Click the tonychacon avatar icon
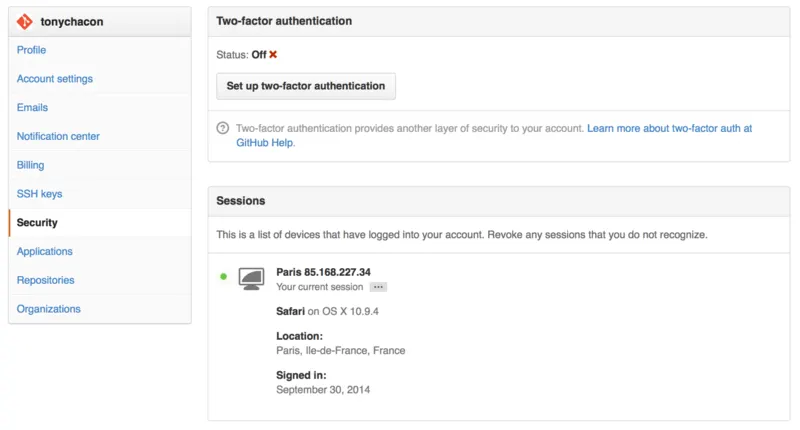 coord(24,21)
